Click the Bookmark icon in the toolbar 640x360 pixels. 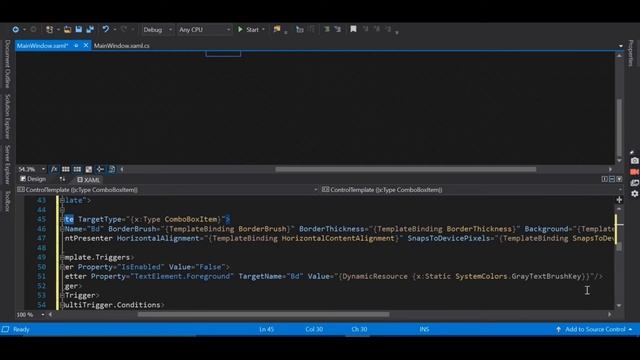pyautogui.click(x=353, y=29)
